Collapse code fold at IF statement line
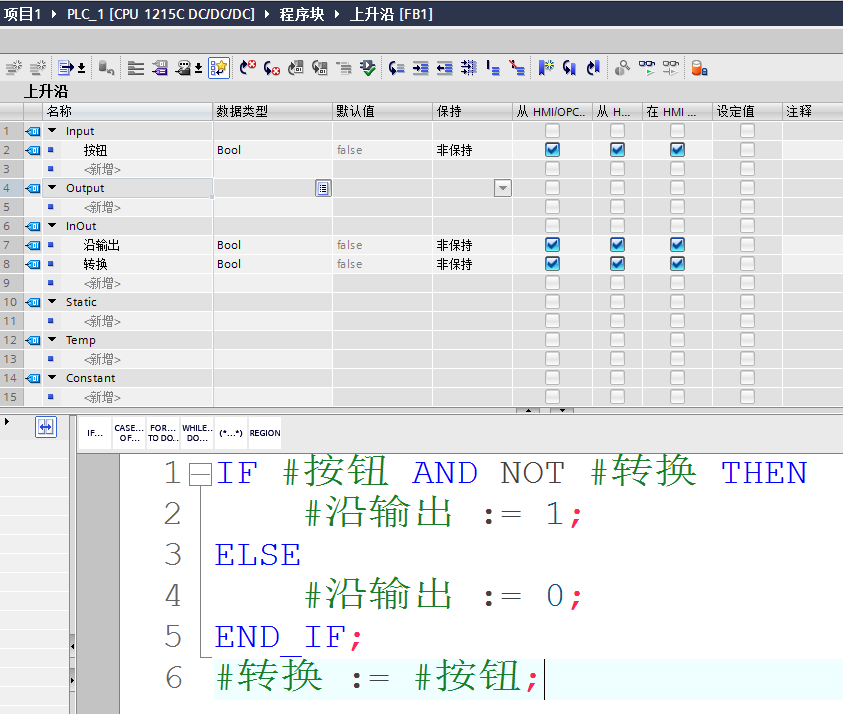The image size is (843, 714). coord(200,474)
